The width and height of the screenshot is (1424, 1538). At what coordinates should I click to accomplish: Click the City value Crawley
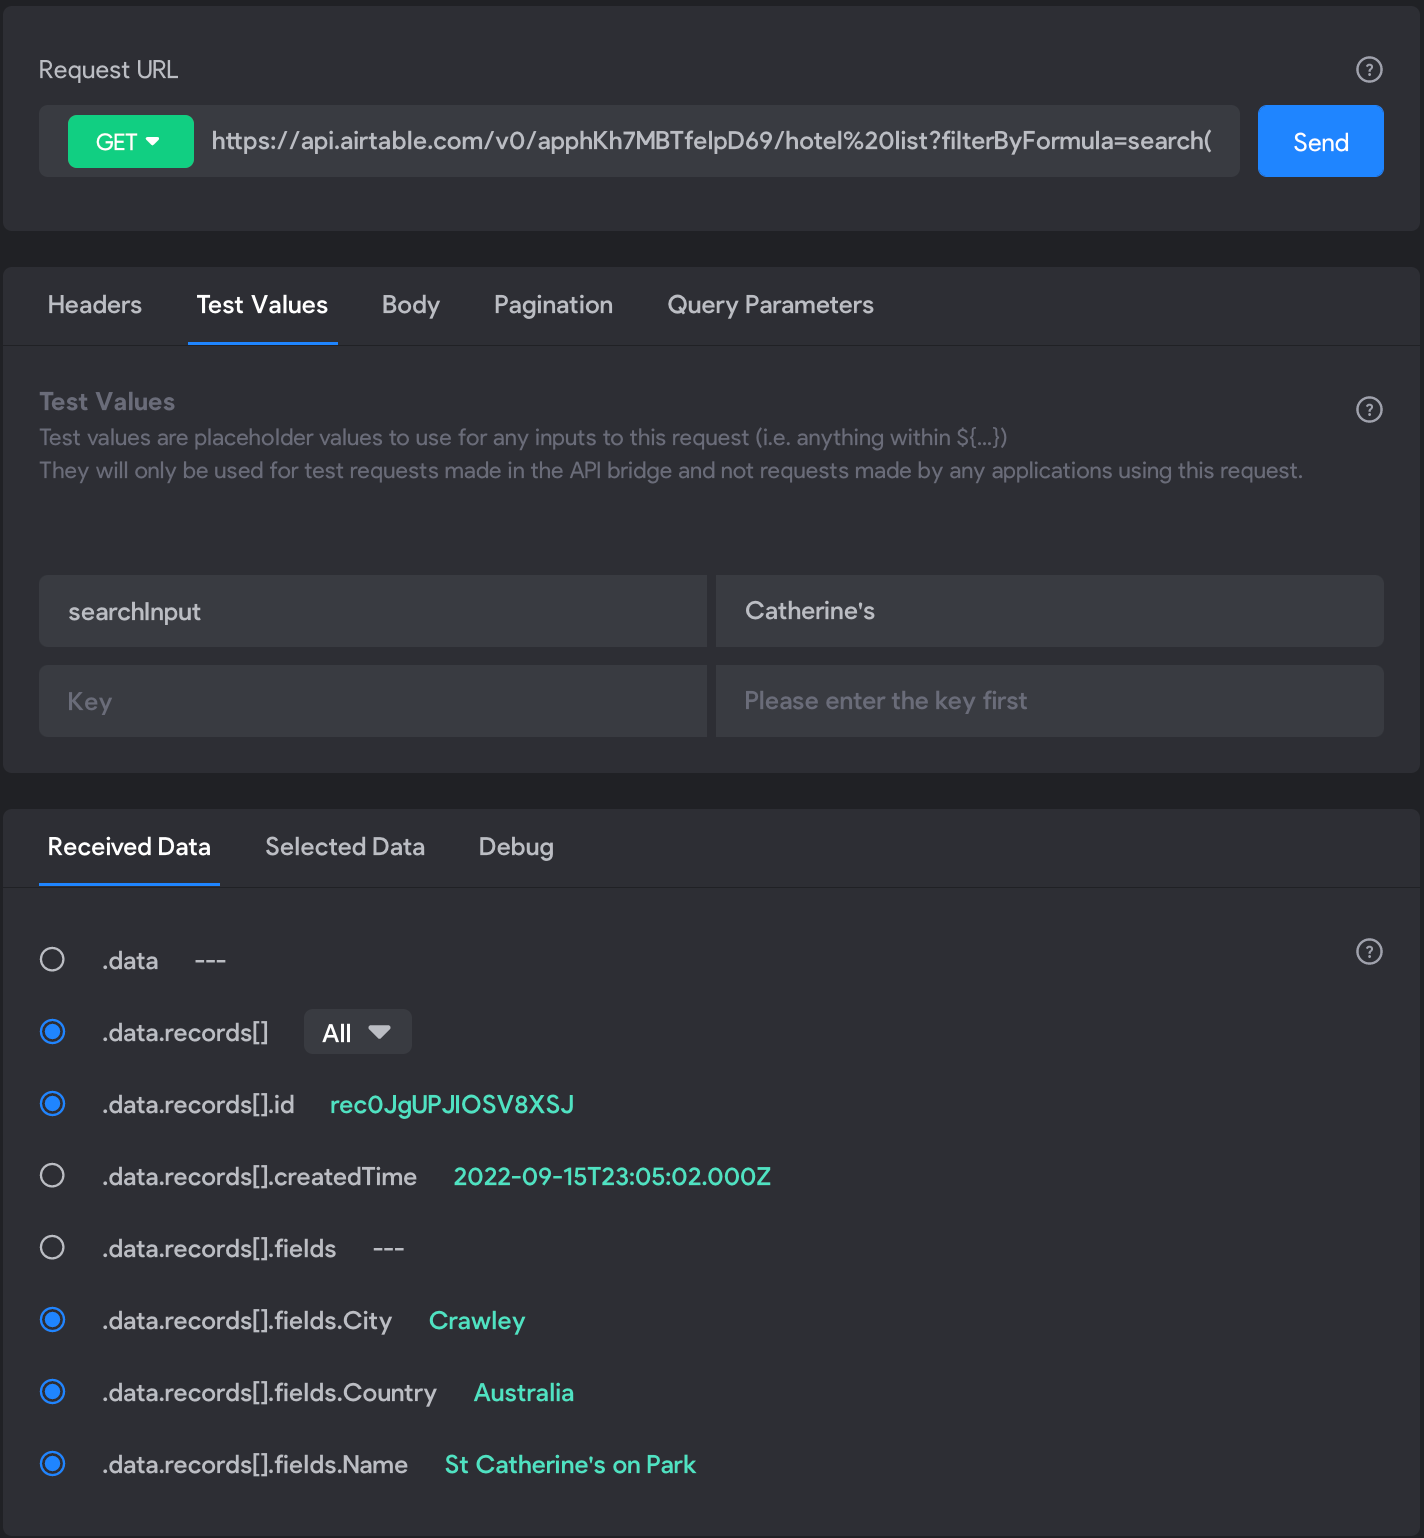pos(477,1320)
